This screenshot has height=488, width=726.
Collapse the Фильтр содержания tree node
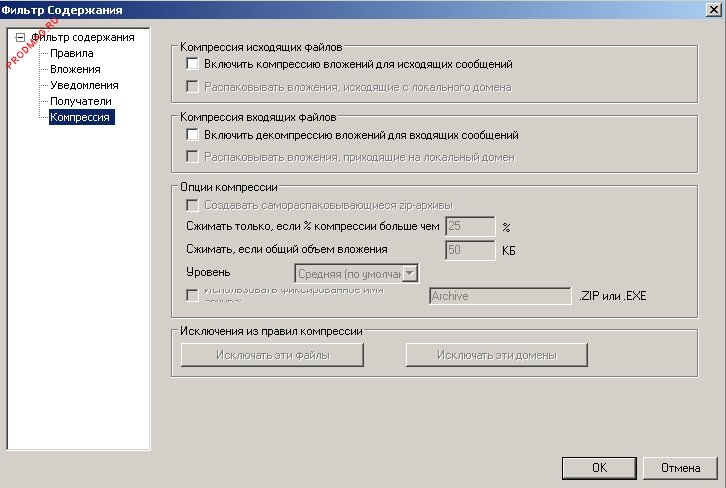(20, 38)
